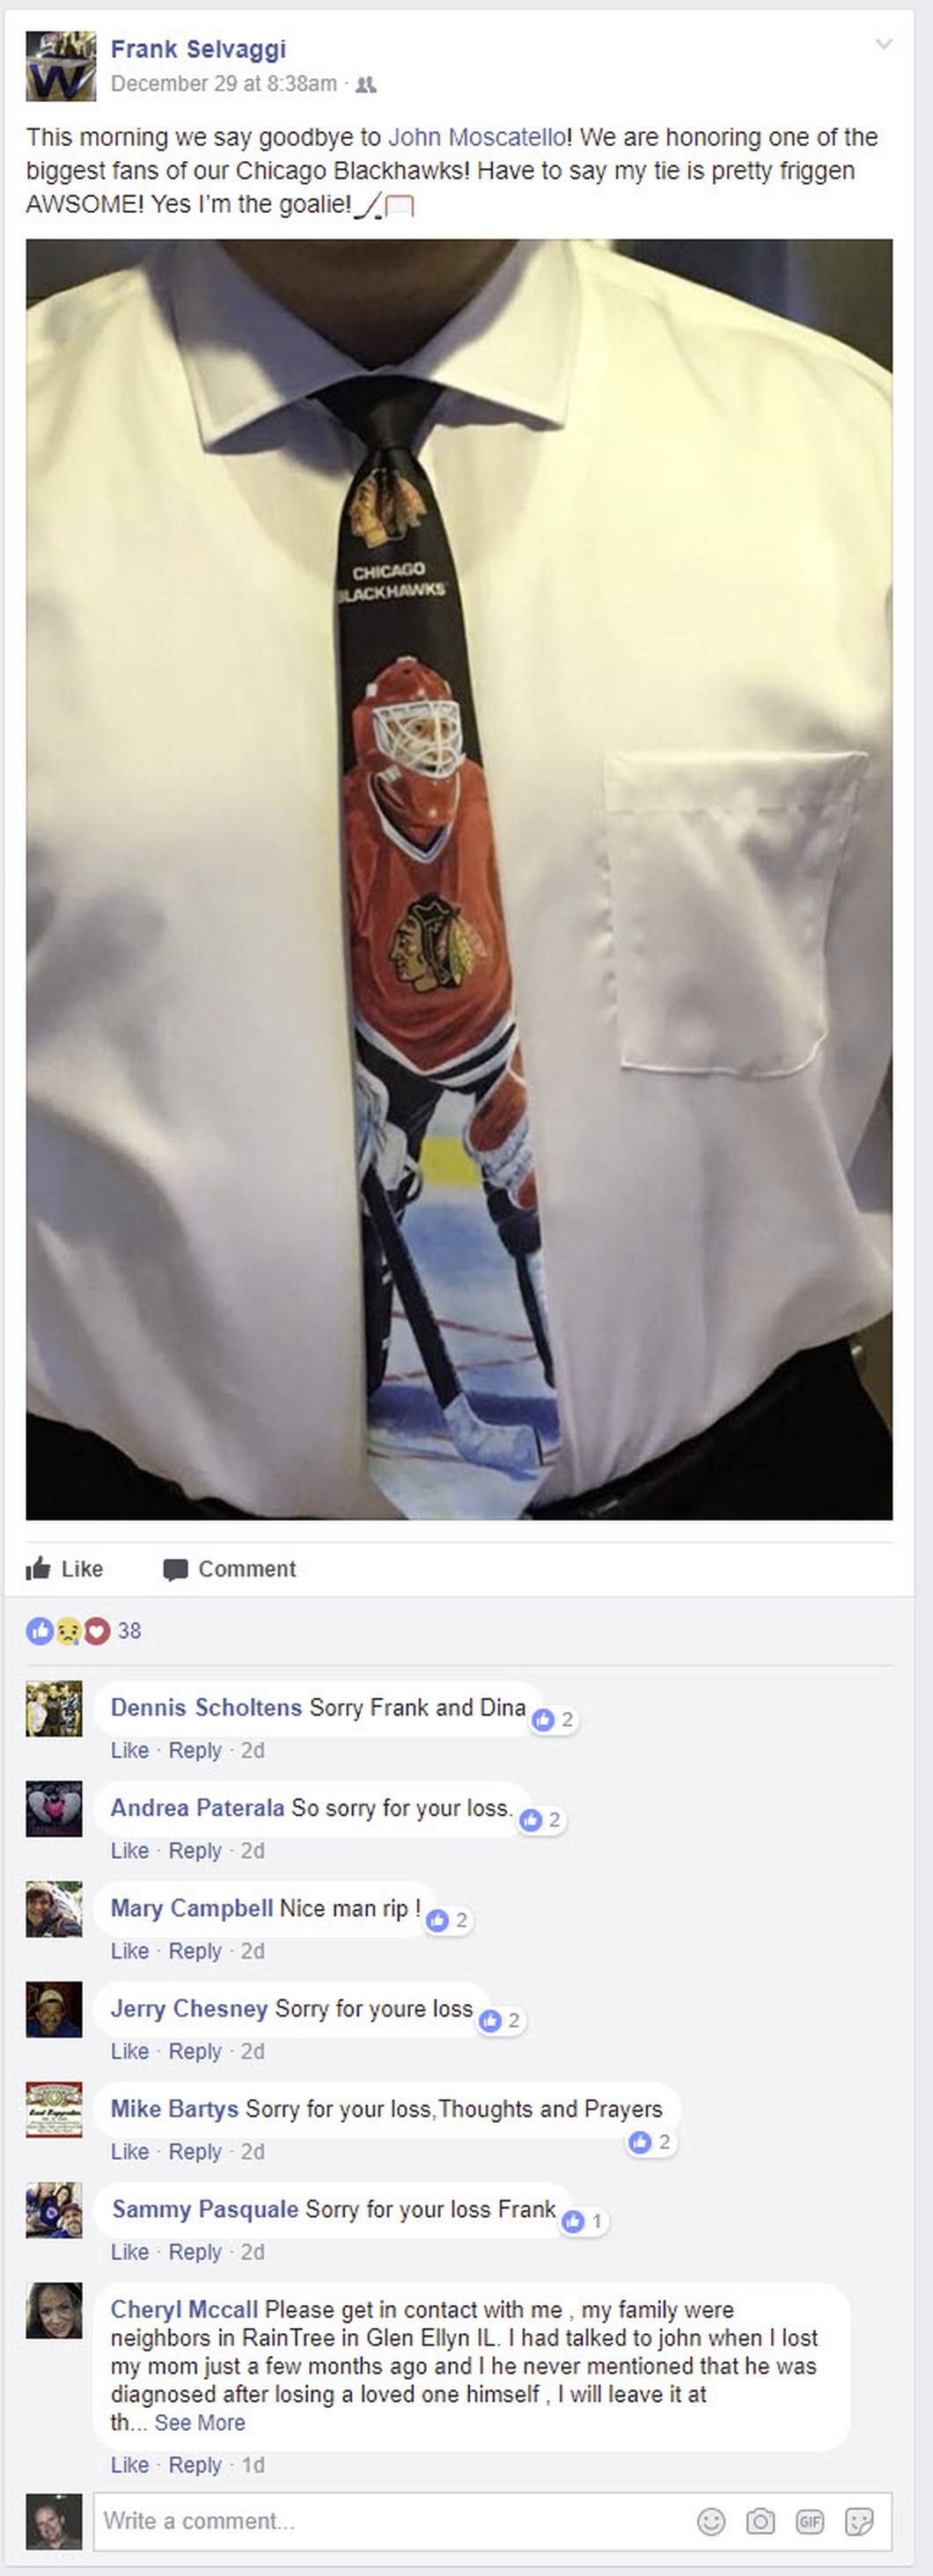Click the emoji icon in comment box
Screen dimensions: 933x2576
pyautogui.click(x=711, y=2521)
